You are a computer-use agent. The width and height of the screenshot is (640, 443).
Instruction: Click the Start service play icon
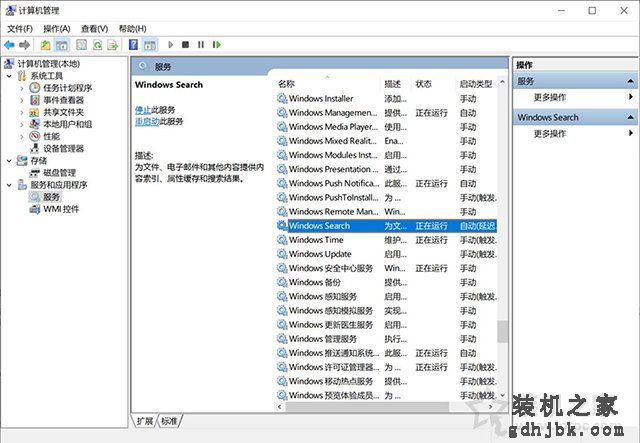tap(171, 45)
